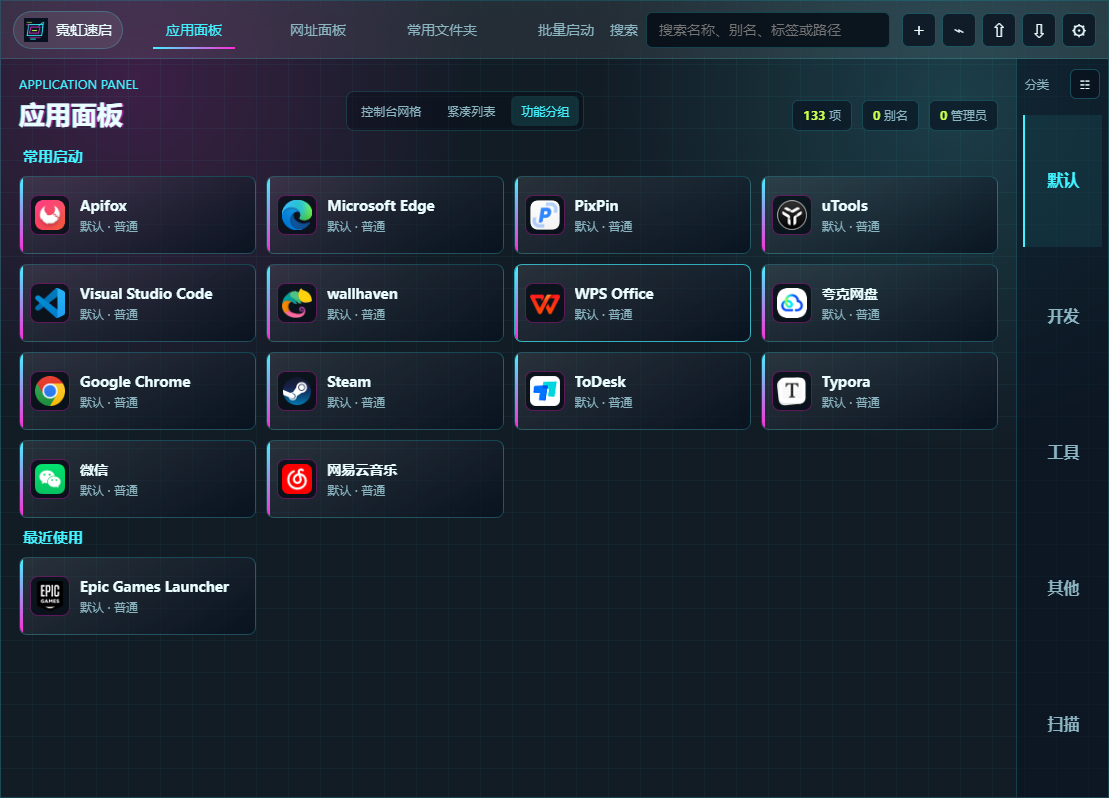Screen dimensions: 1109x798
Task: Open the 网址面板 tab
Action: (x=318, y=30)
